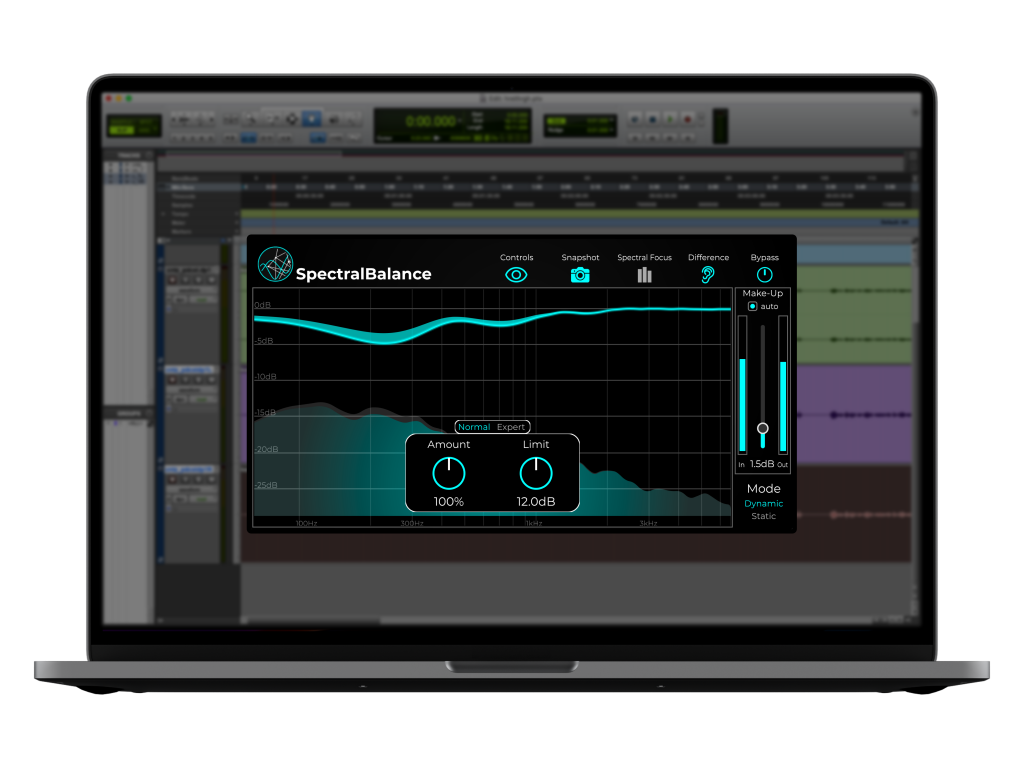Image resolution: width=1024 pixels, height=768 pixels.
Task: Click the Controls eye icon
Action: pos(516,273)
